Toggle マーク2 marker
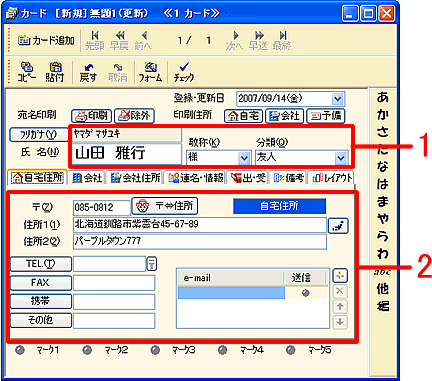Viewport: 432px width, 381px height. (88, 350)
